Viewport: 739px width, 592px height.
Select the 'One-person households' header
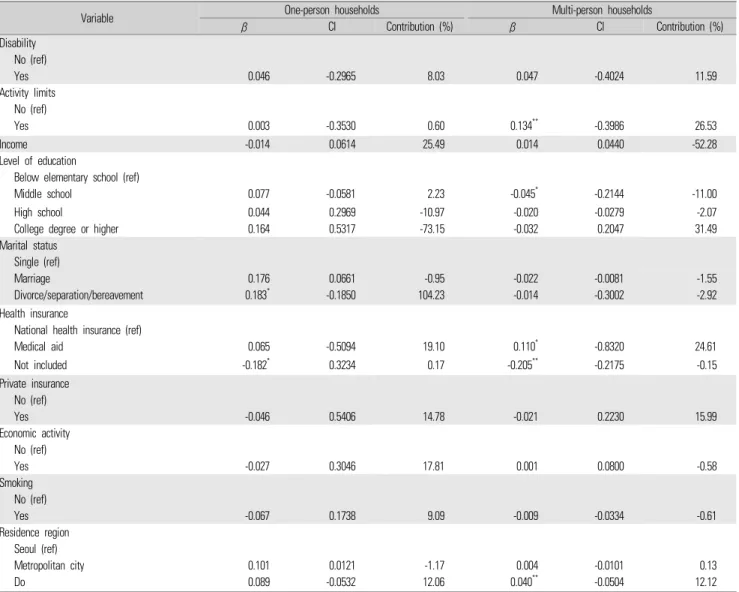pyautogui.click(x=331, y=10)
